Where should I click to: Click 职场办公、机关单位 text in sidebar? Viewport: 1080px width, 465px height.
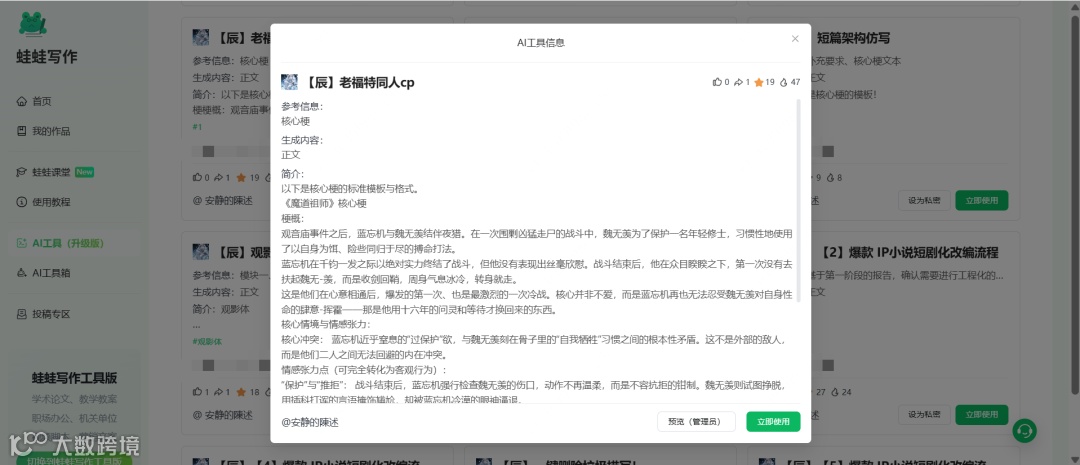click(x=74, y=418)
